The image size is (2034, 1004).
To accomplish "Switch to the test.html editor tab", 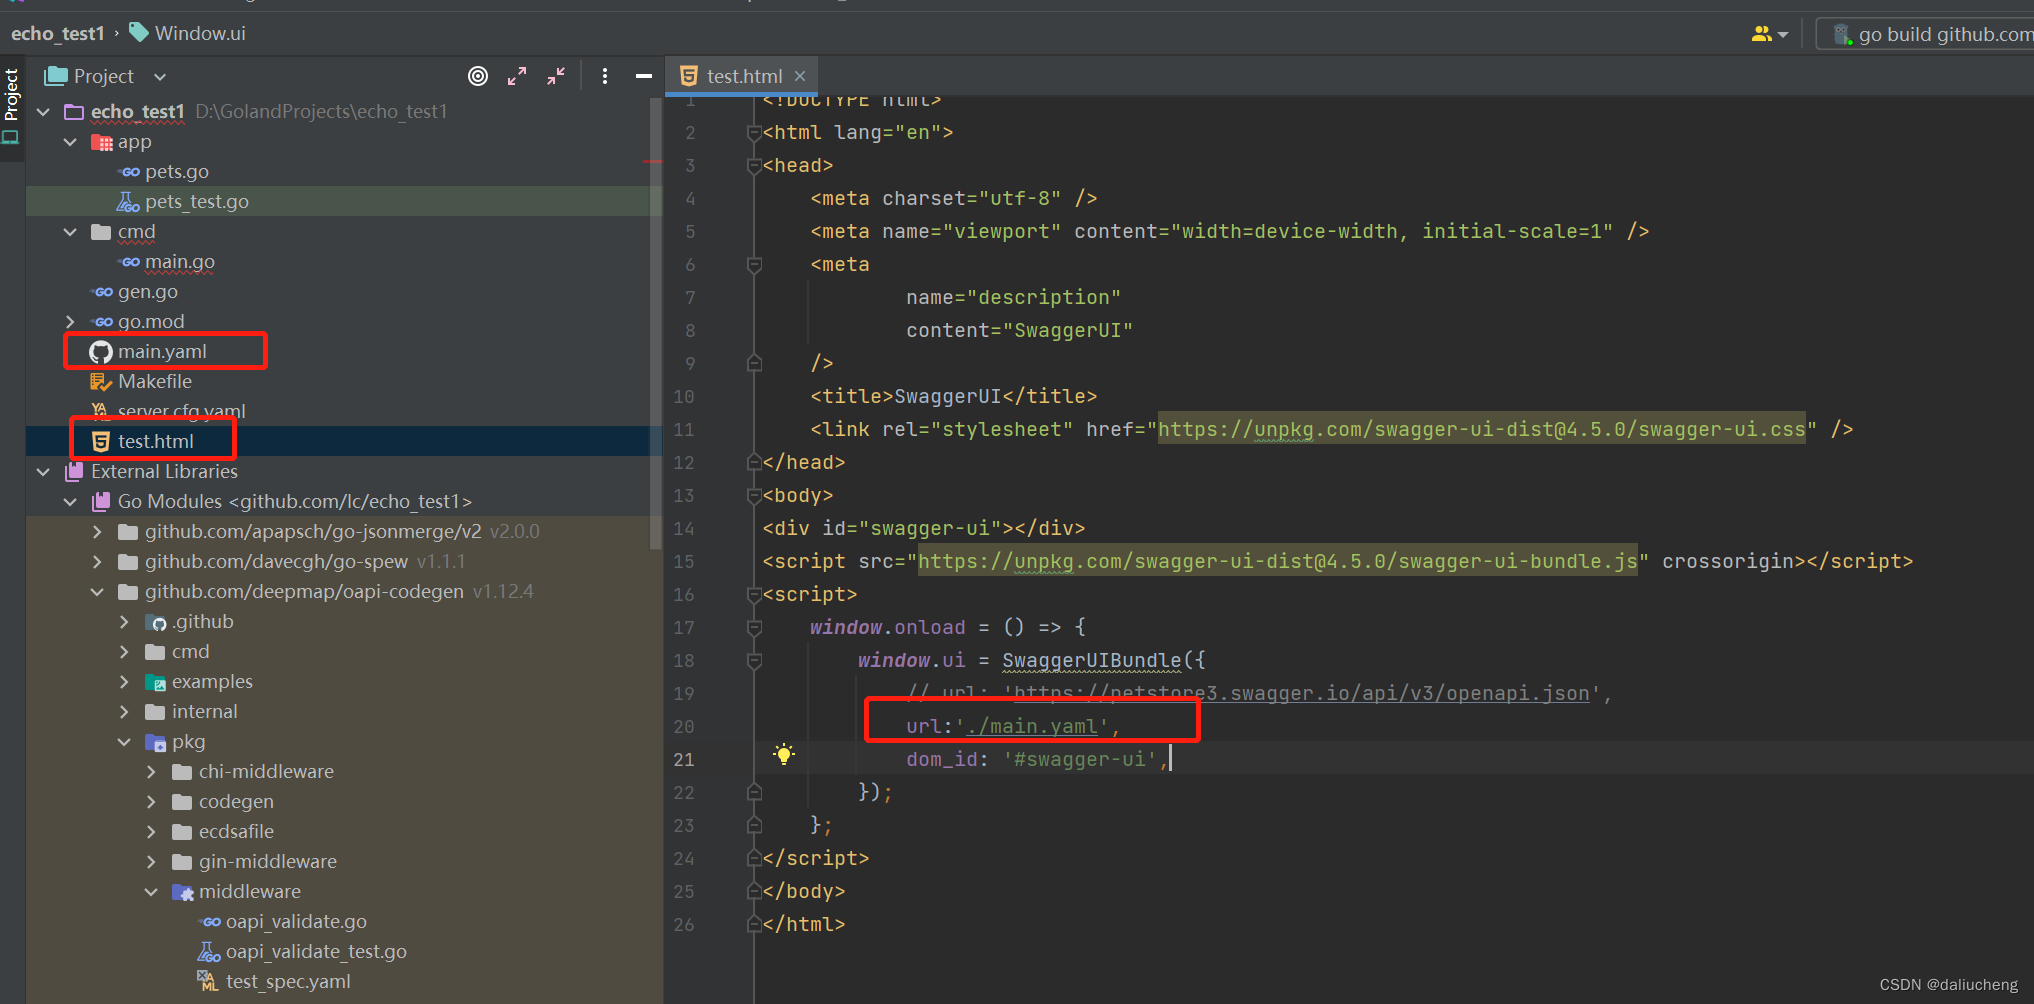I will pos(743,76).
